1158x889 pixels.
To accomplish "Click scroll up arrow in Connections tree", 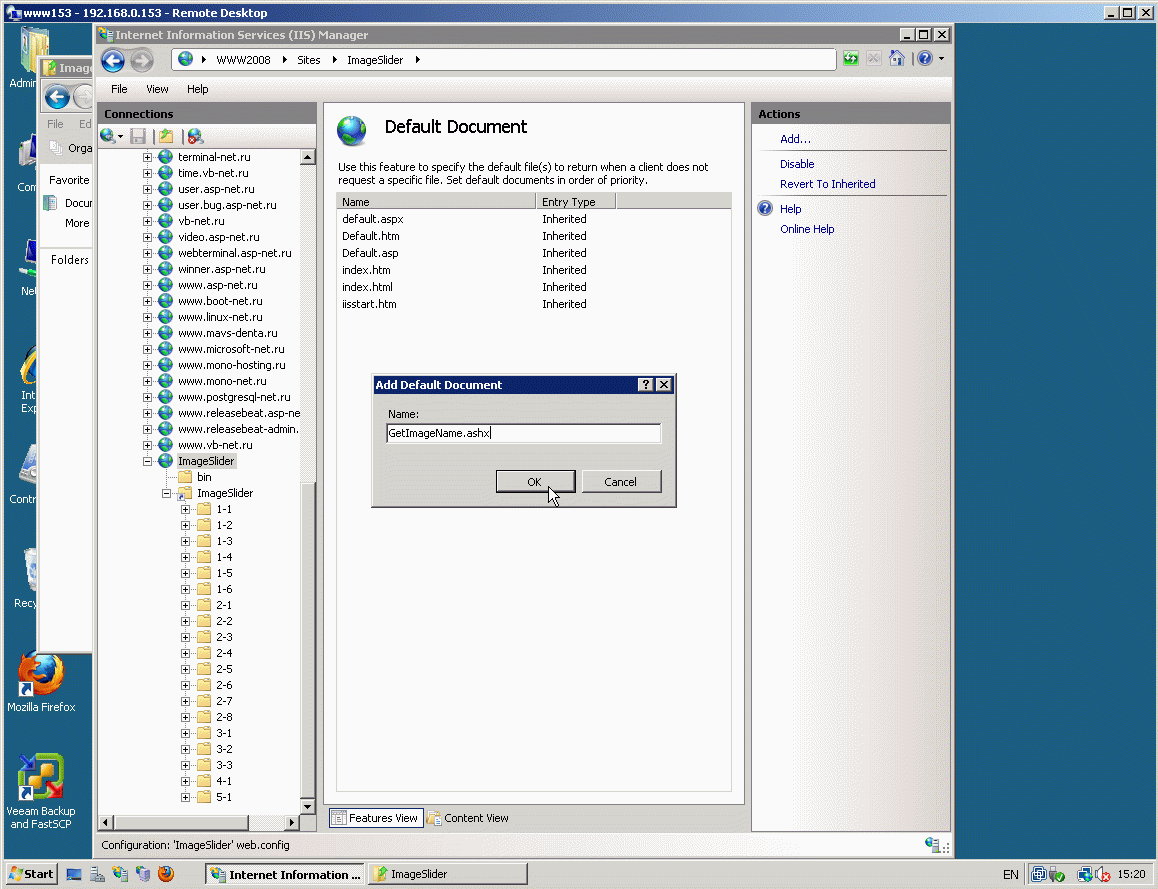I will (308, 157).
